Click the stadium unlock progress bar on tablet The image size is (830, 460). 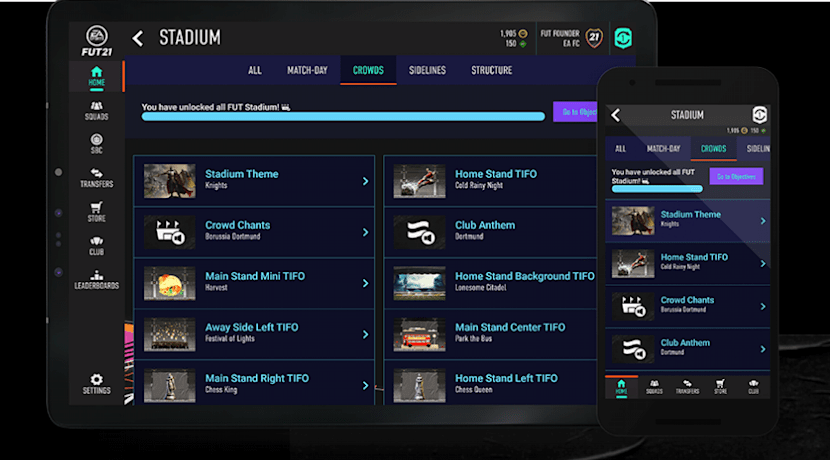(343, 116)
